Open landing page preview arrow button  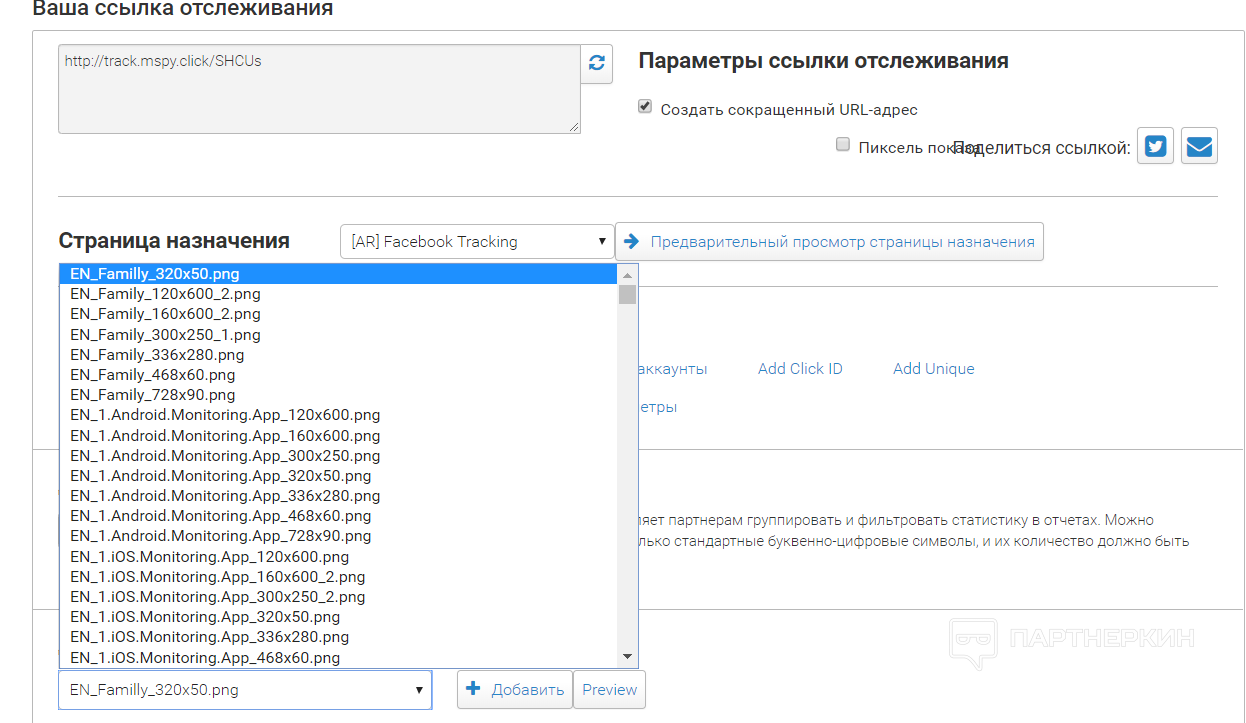click(x=829, y=242)
